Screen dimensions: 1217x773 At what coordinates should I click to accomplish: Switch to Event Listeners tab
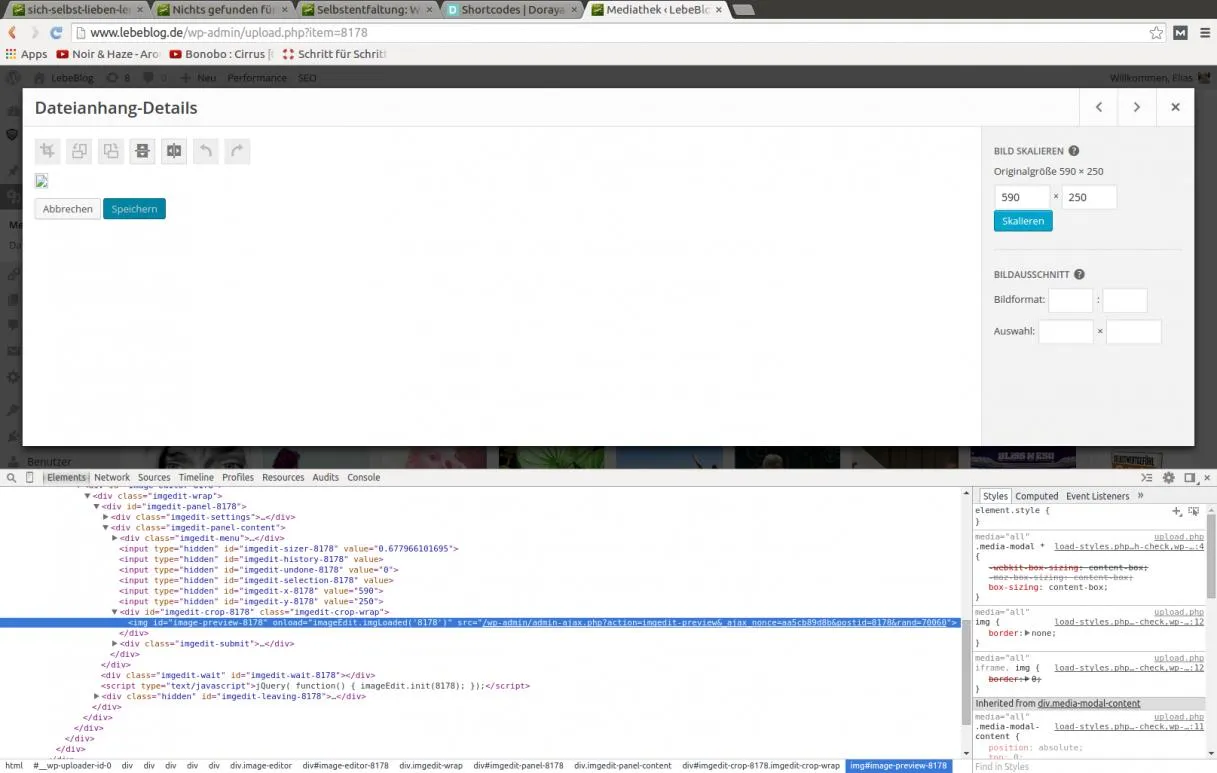coord(1098,496)
